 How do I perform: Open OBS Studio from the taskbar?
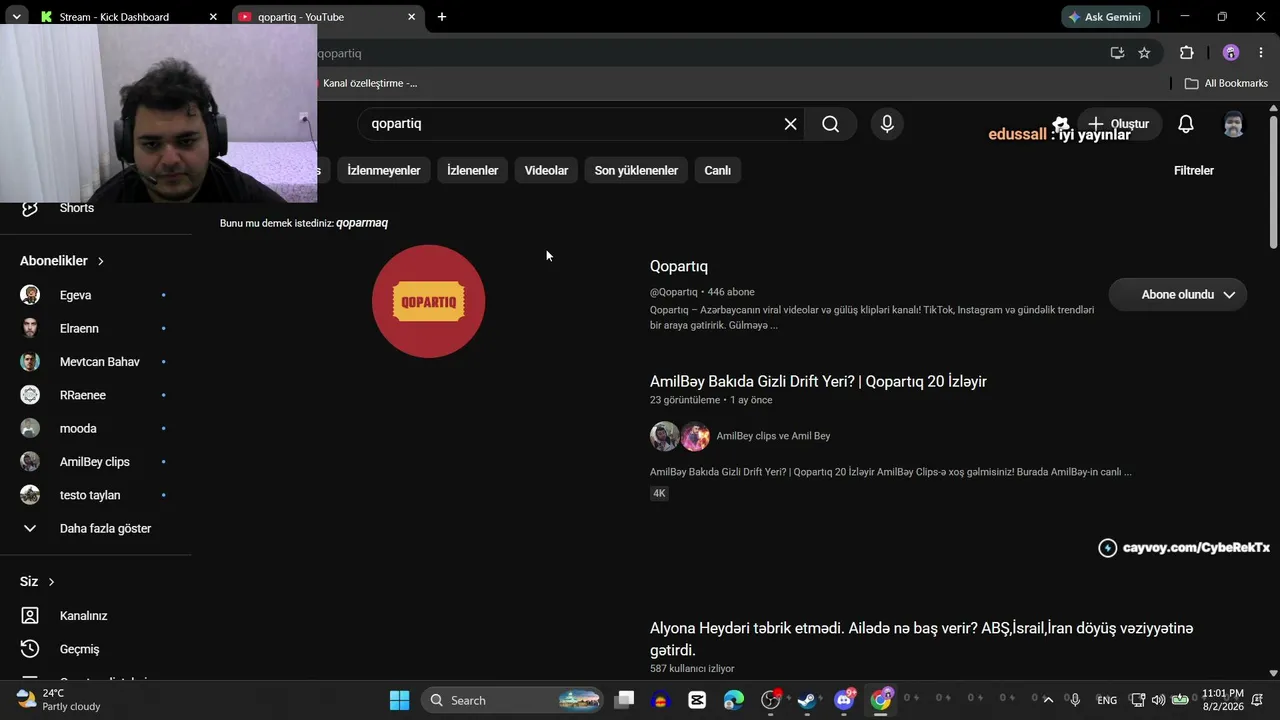click(771, 700)
